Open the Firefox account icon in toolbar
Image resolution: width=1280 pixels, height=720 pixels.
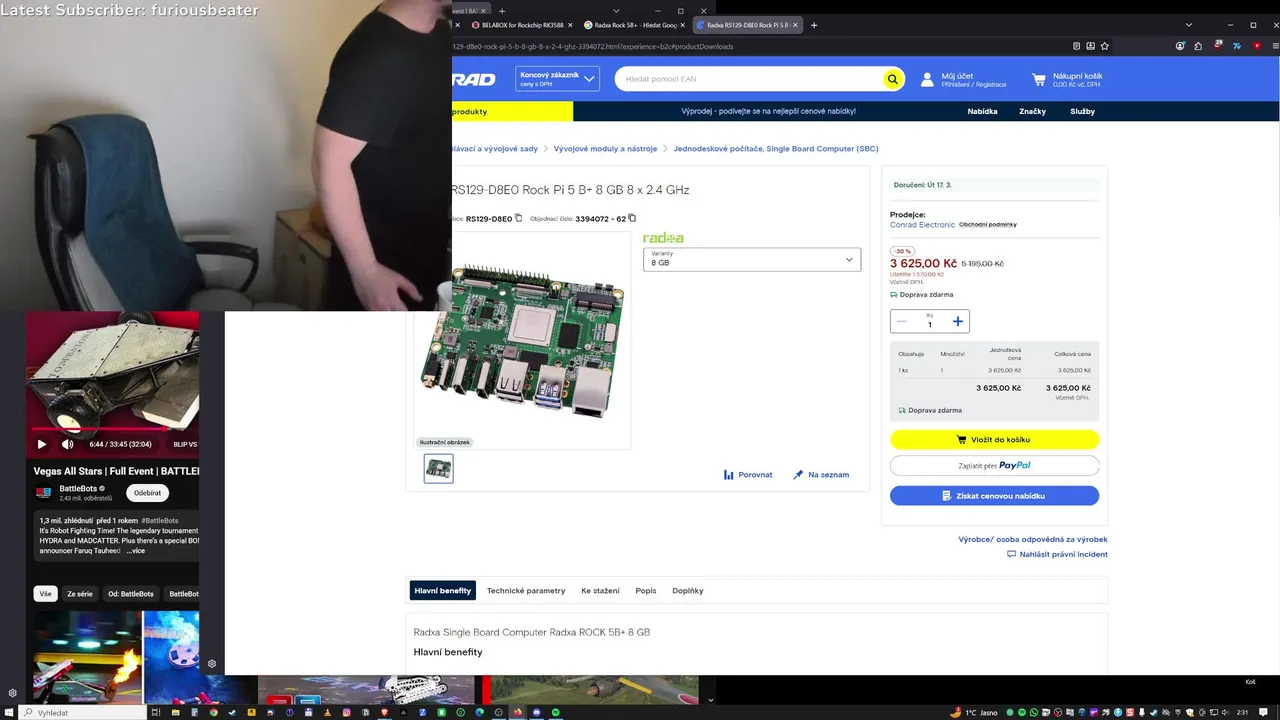point(1181,46)
